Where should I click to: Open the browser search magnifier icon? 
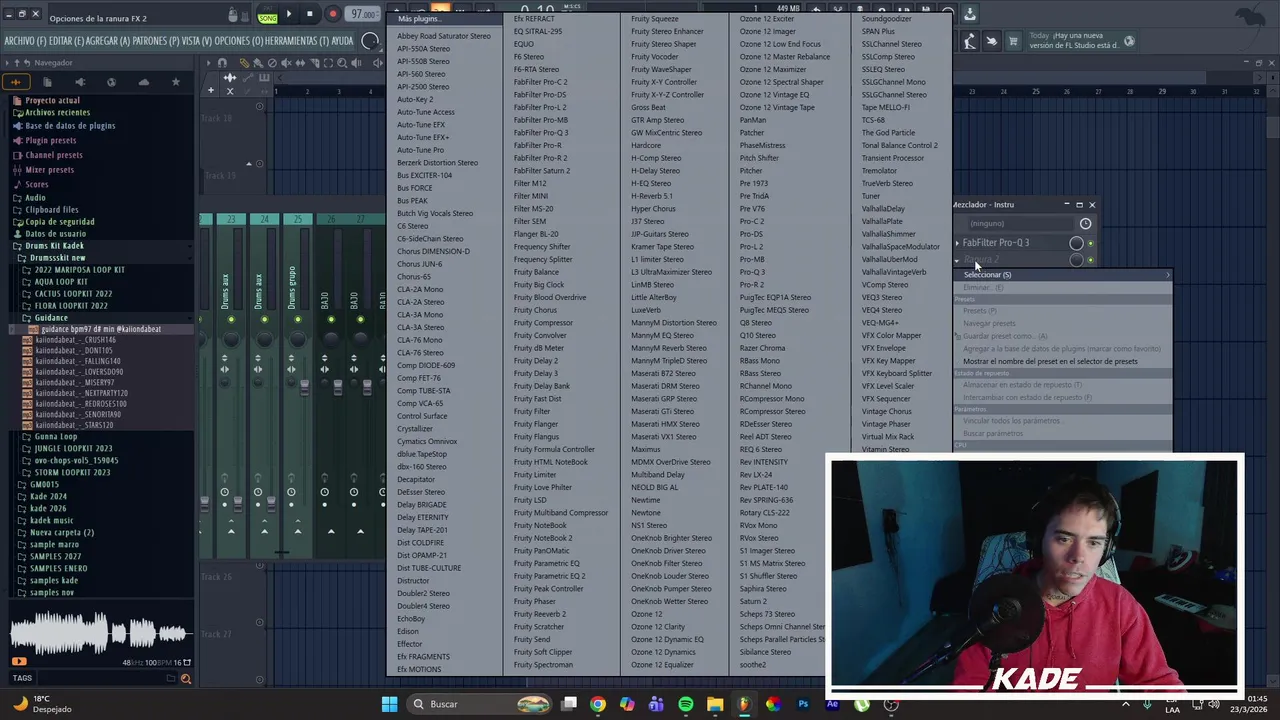(185, 679)
